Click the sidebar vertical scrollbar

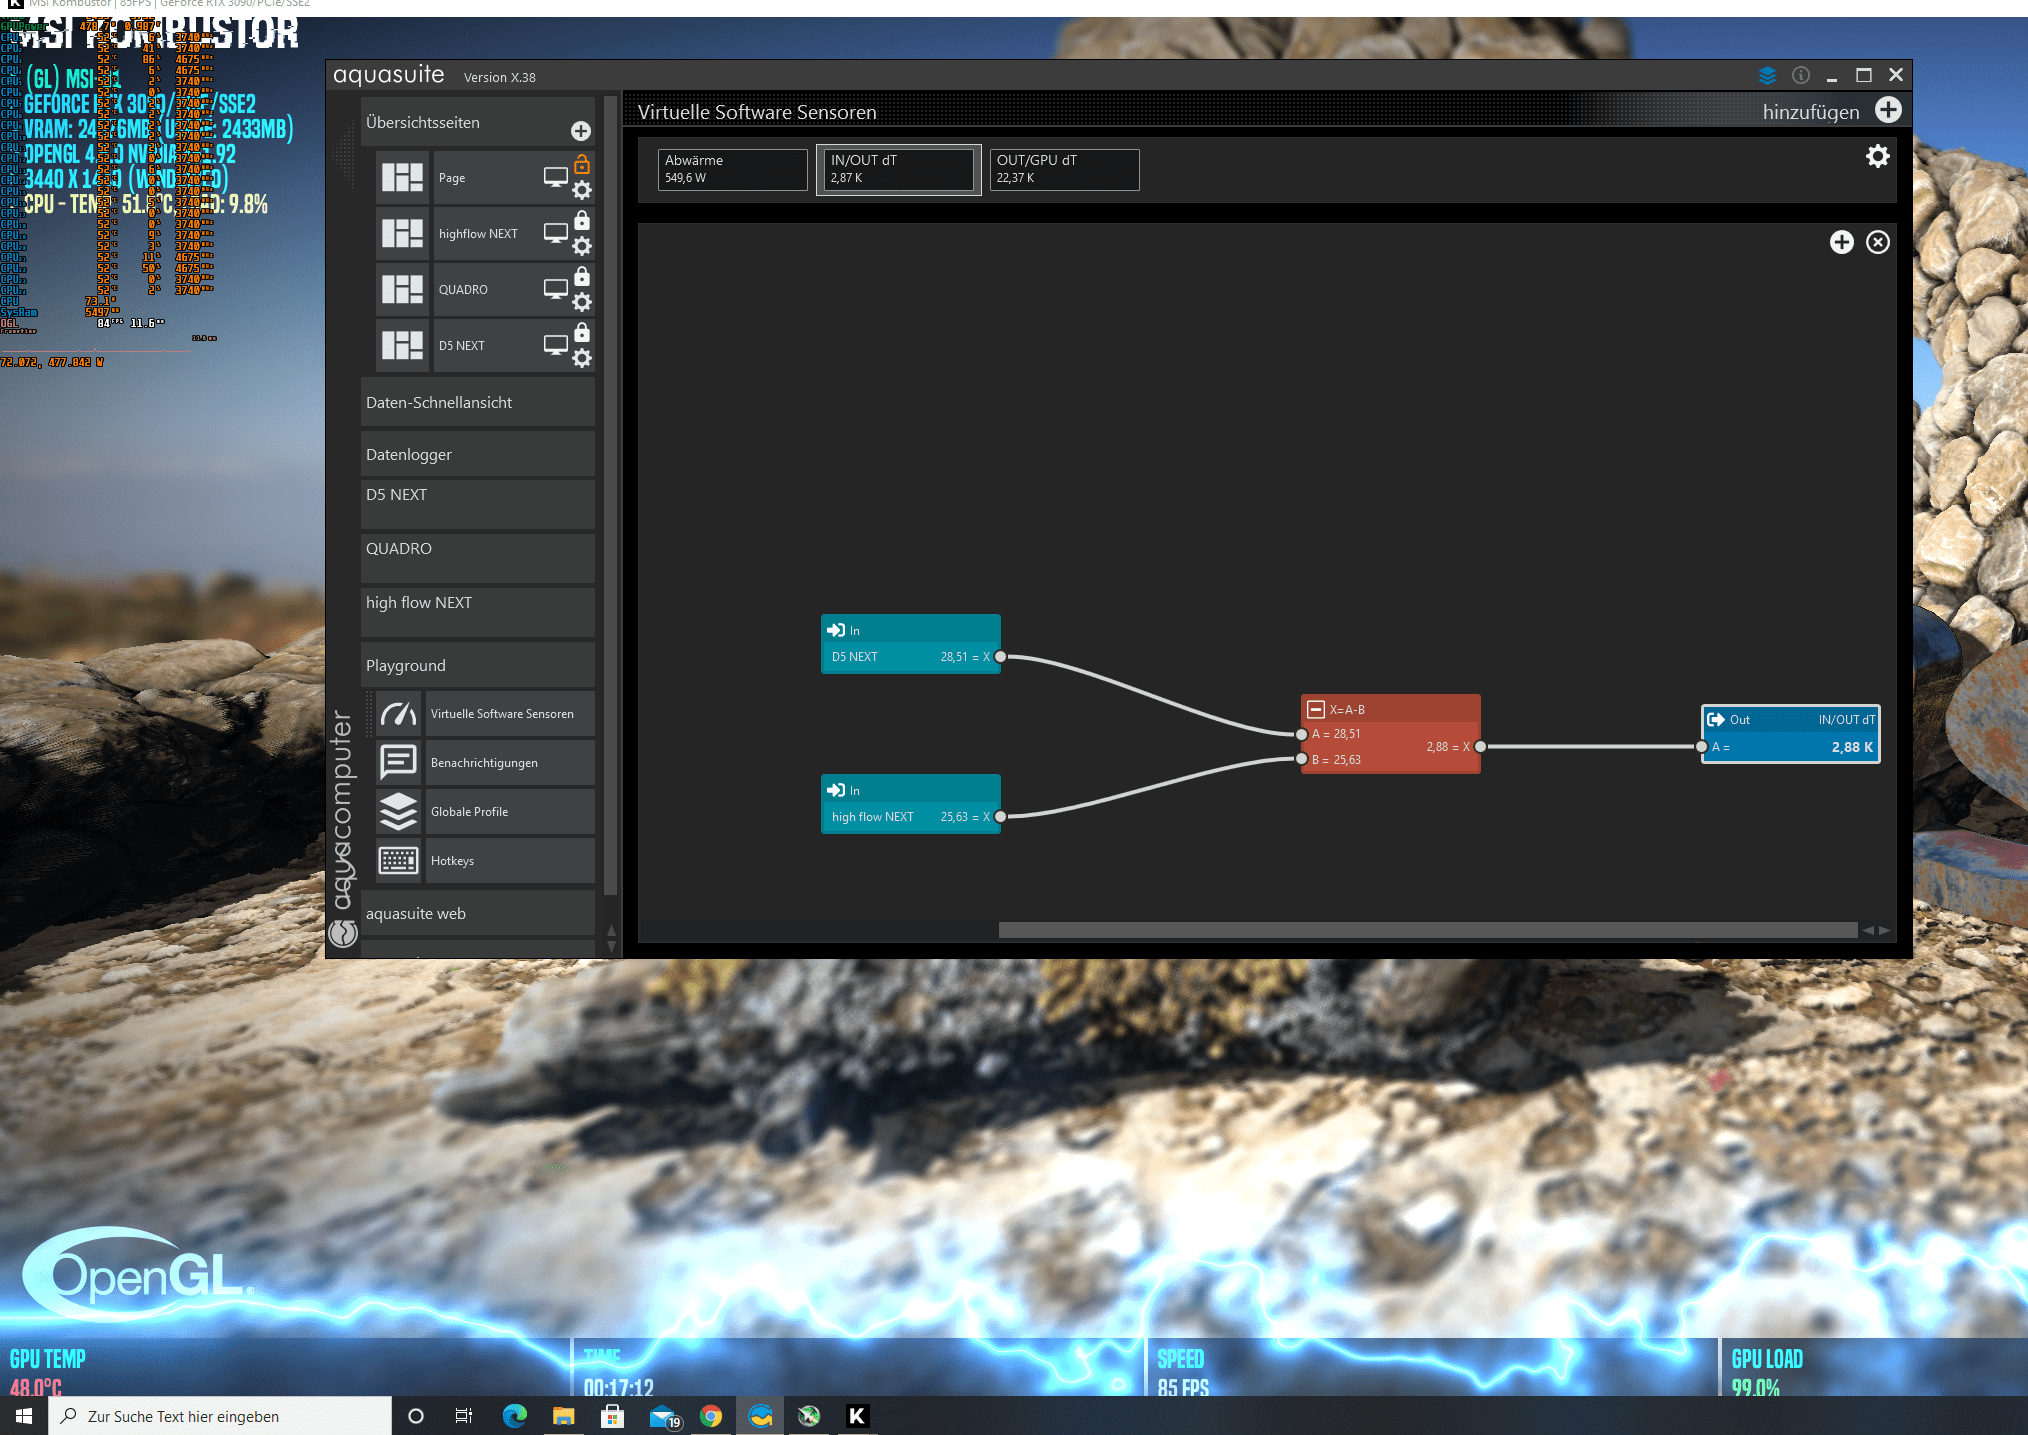(611, 495)
